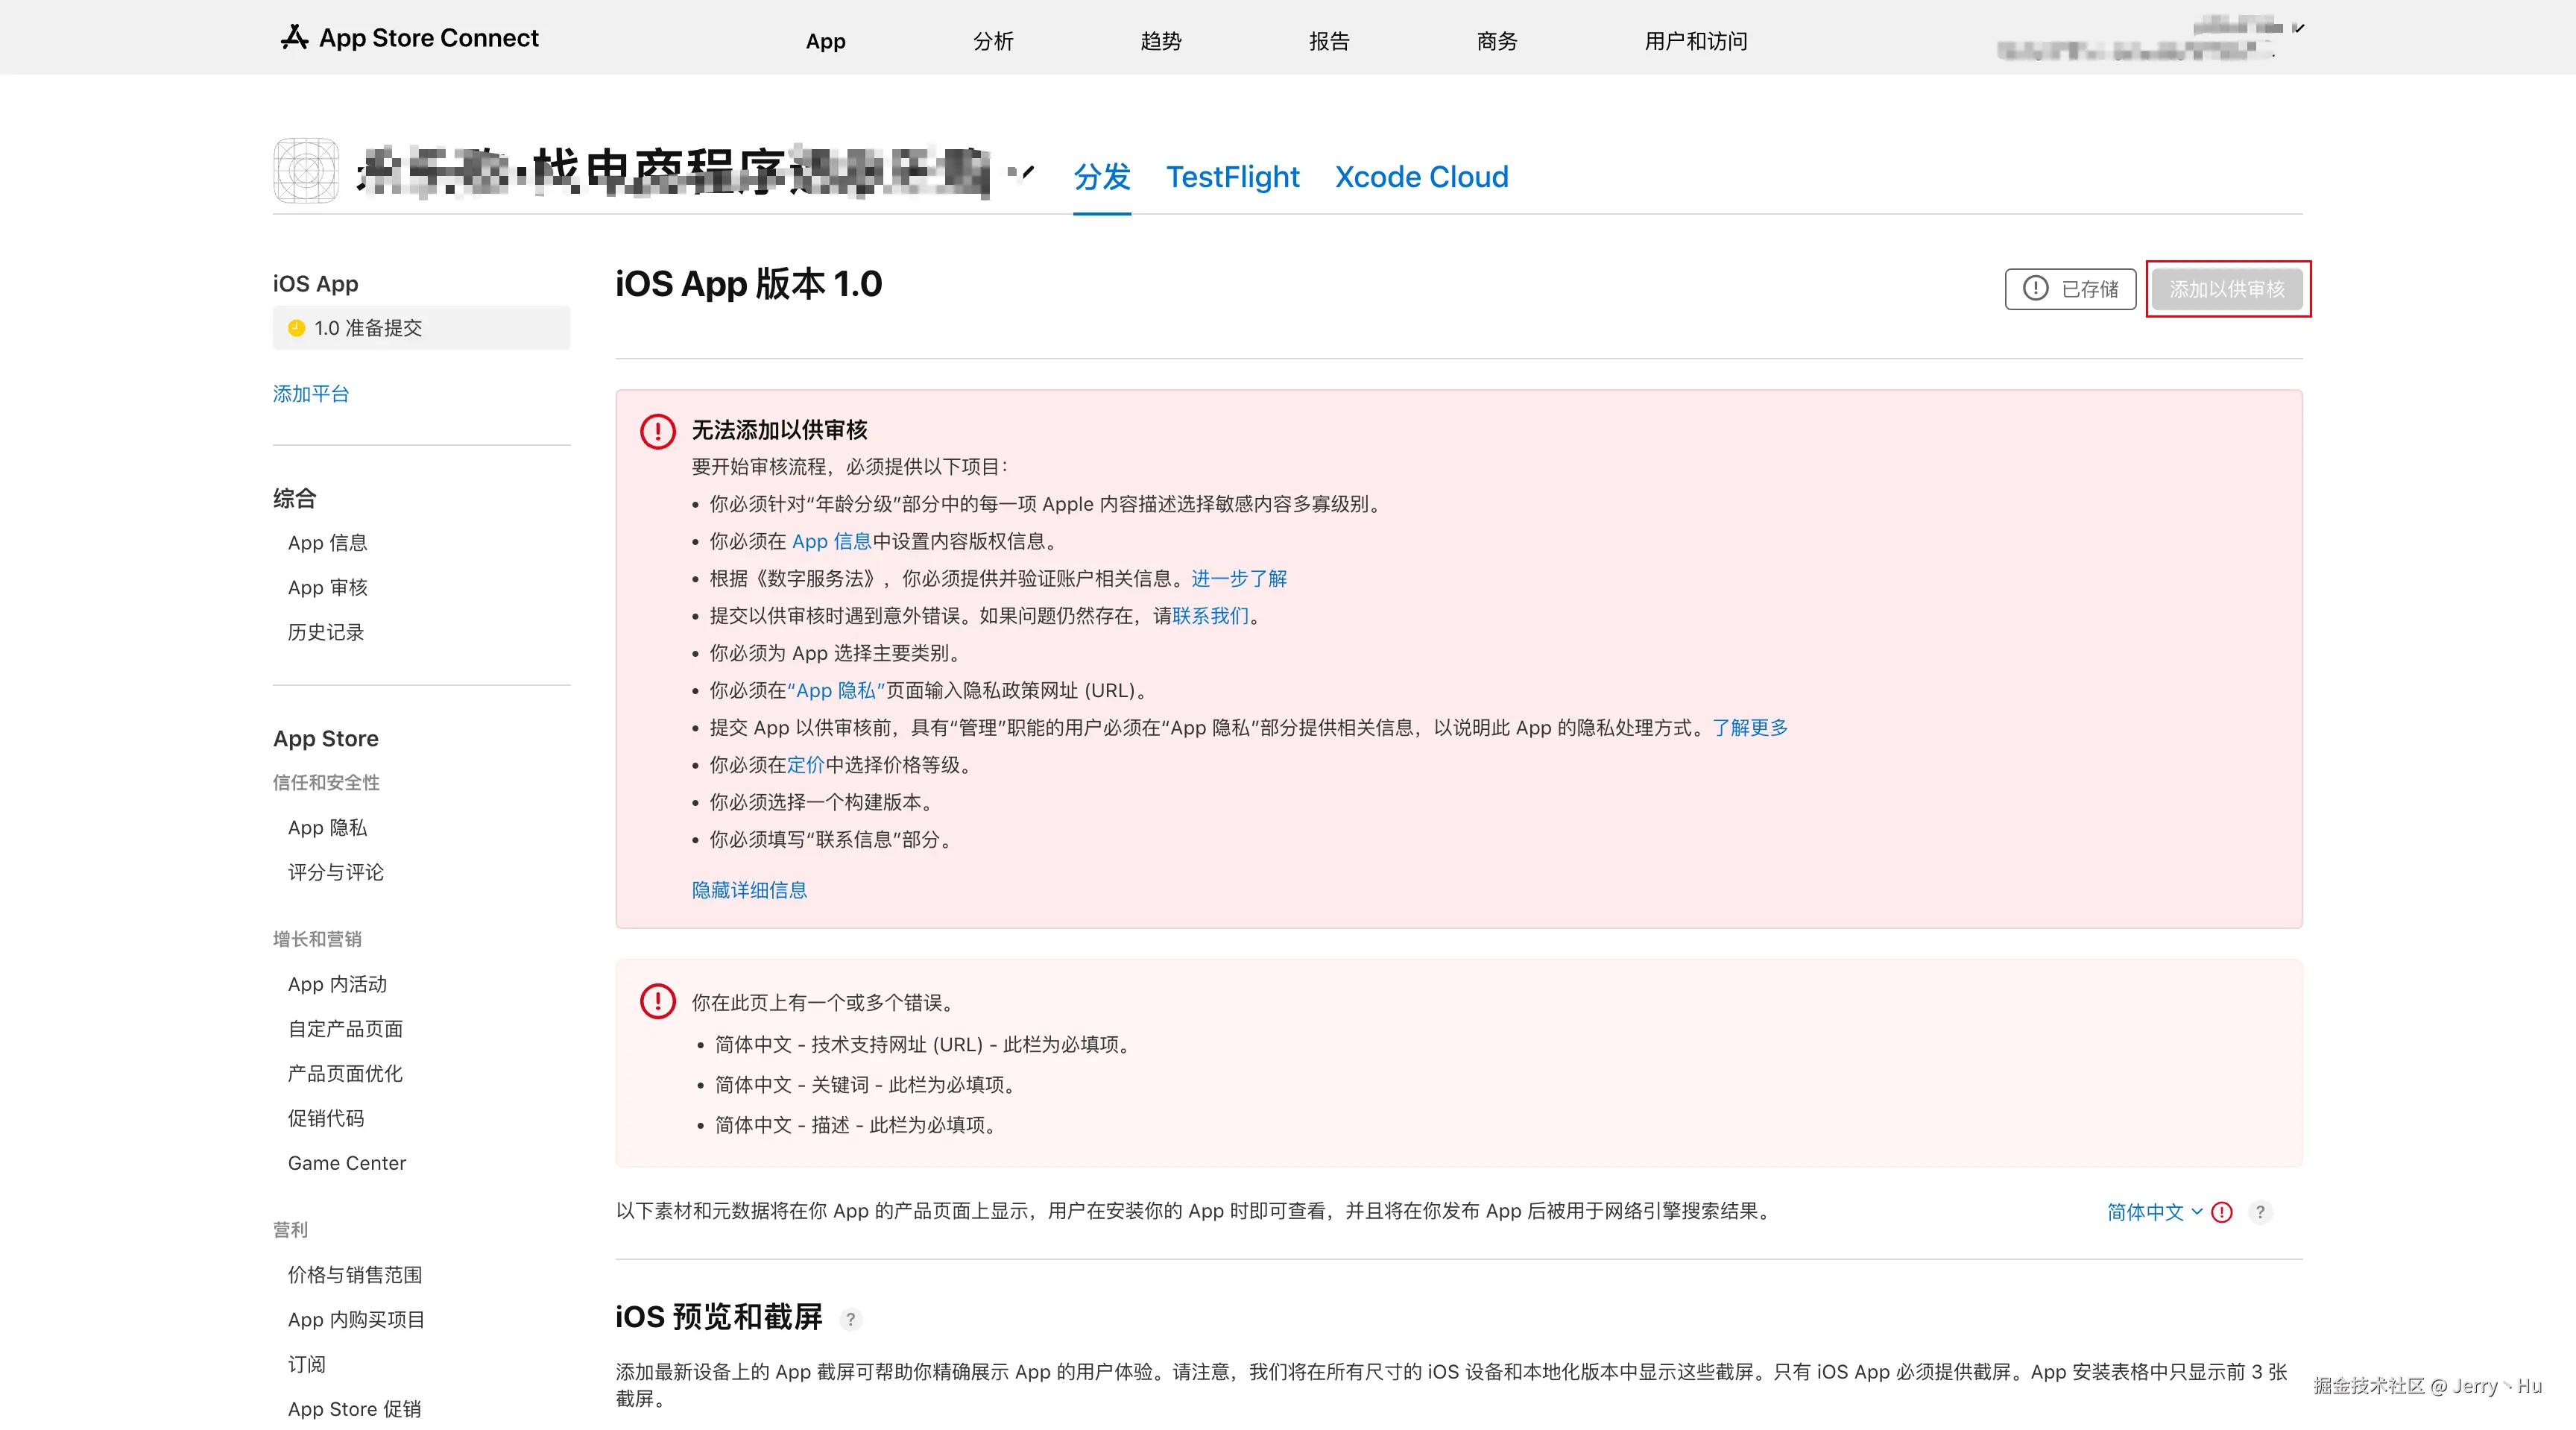Open the 分析 menu in the top navigation

click(993, 41)
